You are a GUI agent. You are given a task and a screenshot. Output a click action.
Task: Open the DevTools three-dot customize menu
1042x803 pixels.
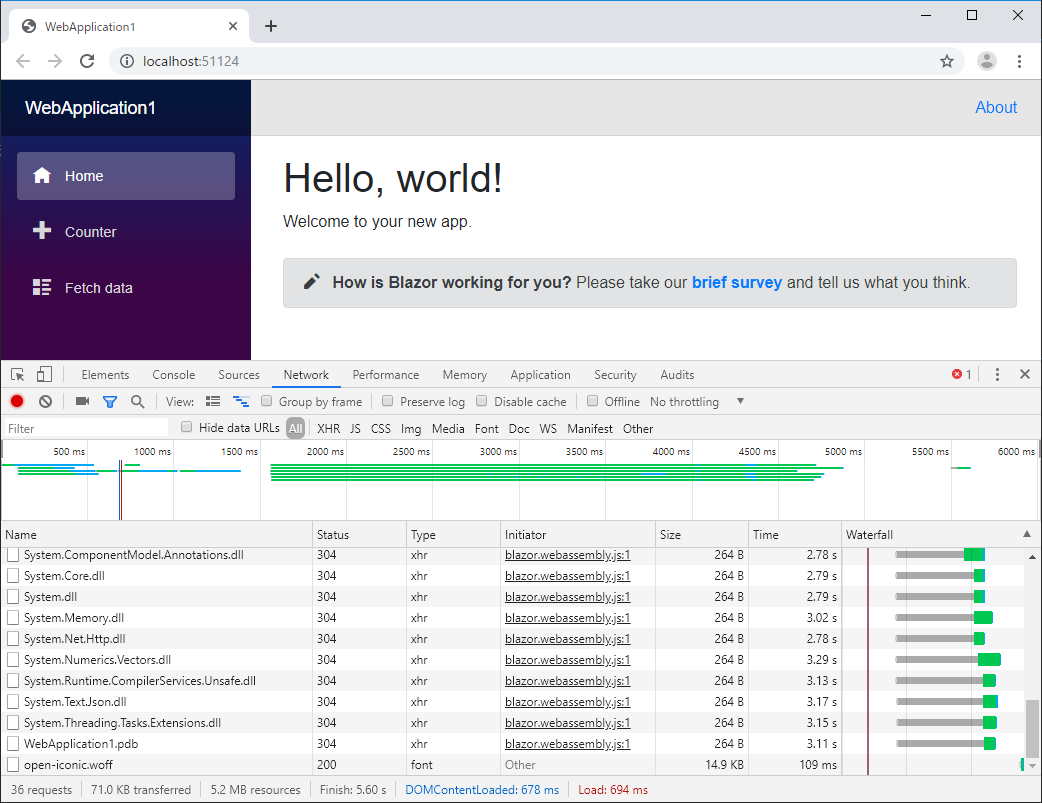[997, 375]
